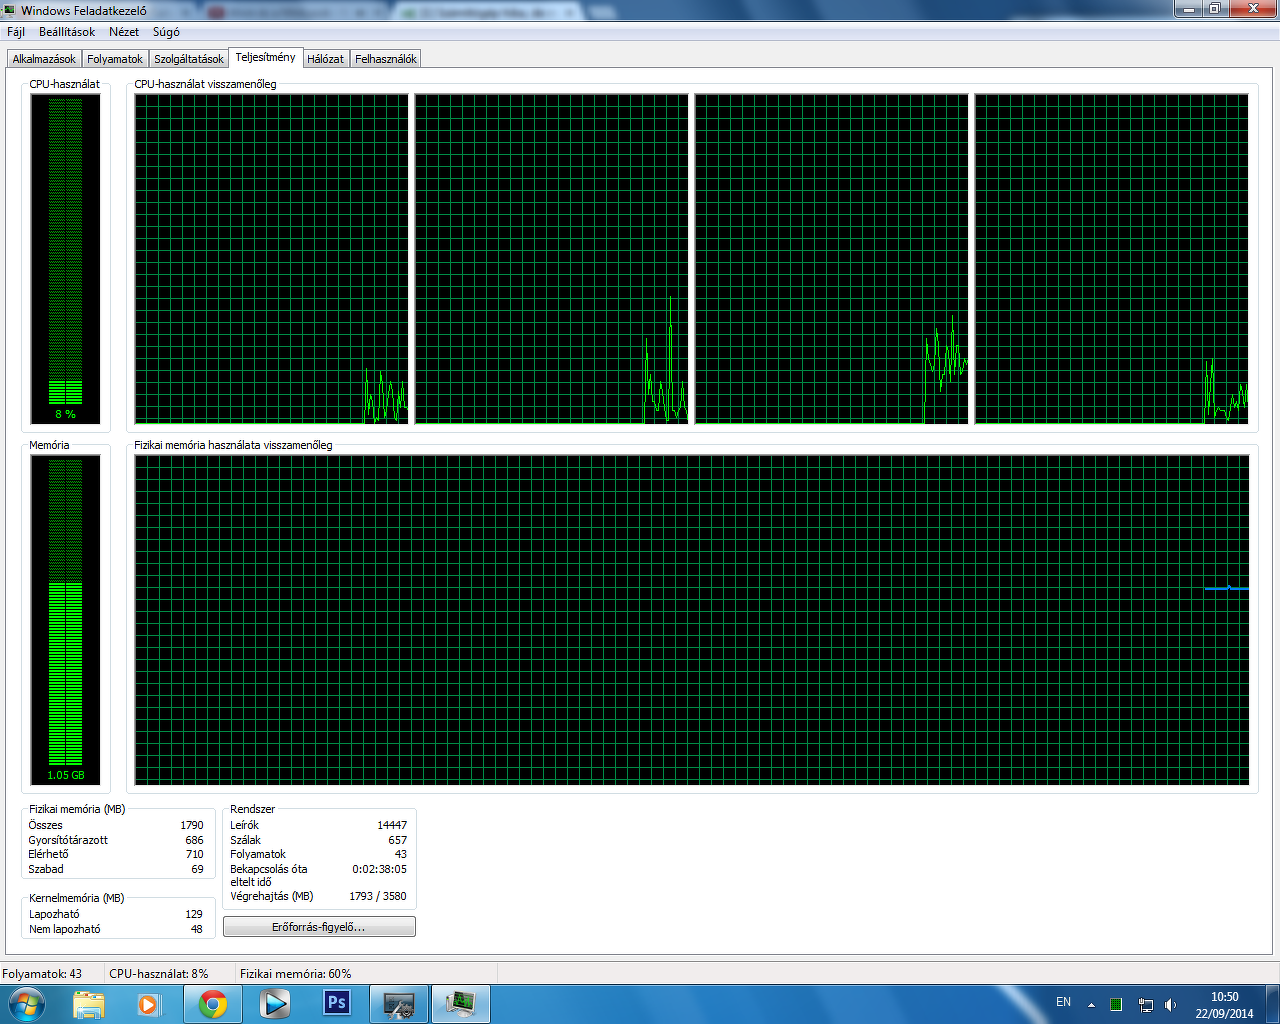Show hidden tray icons arrow
Viewport: 1280px width, 1024px height.
click(1091, 1005)
